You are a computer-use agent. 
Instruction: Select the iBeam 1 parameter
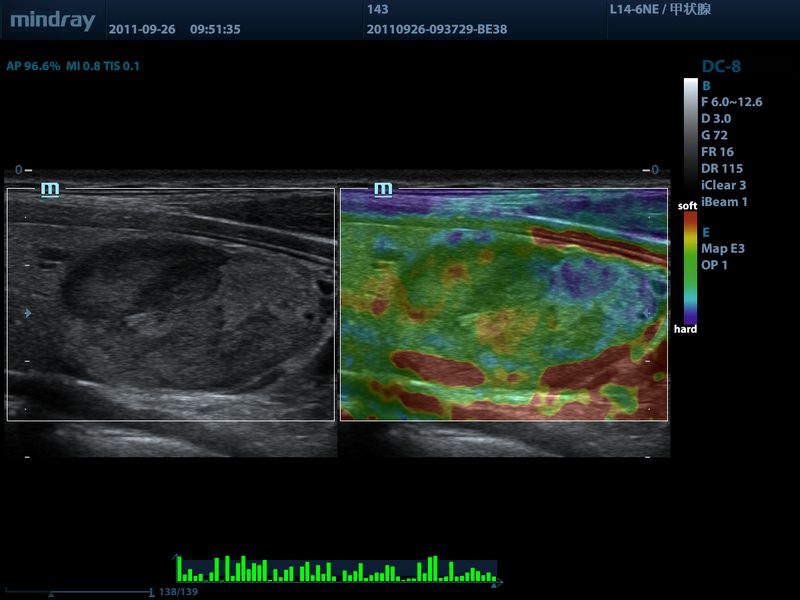pyautogui.click(x=724, y=202)
